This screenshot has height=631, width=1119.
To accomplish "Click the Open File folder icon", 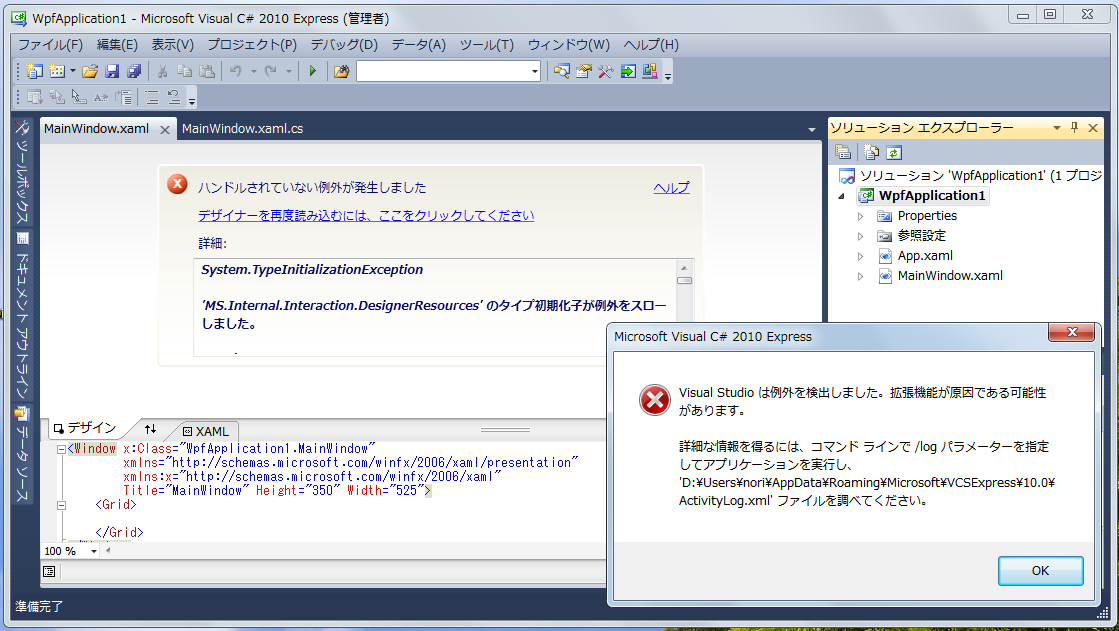I will tap(90, 71).
